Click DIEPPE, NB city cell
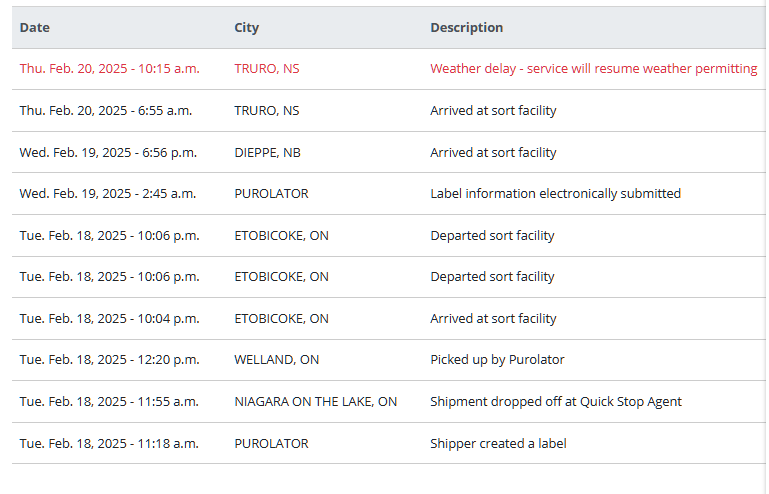769x494 pixels. [267, 153]
